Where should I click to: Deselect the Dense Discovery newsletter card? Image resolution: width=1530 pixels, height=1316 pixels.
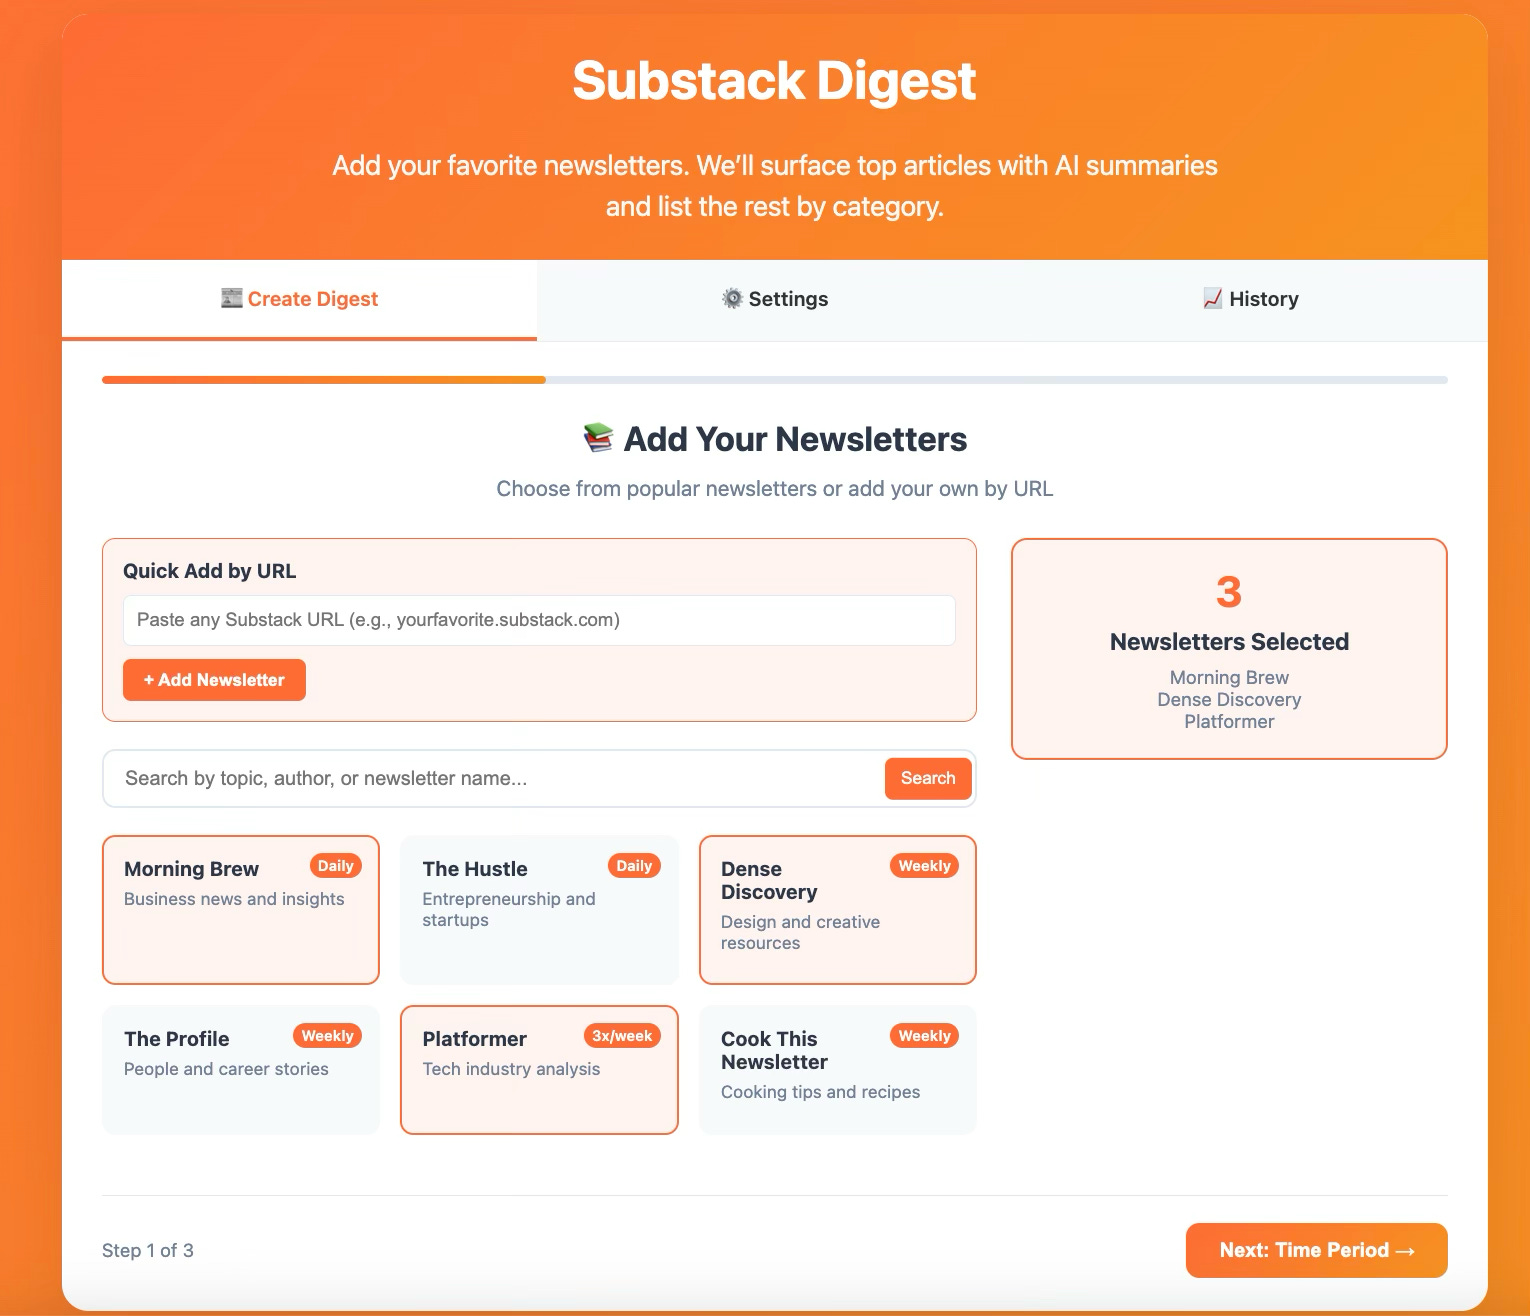(x=837, y=910)
